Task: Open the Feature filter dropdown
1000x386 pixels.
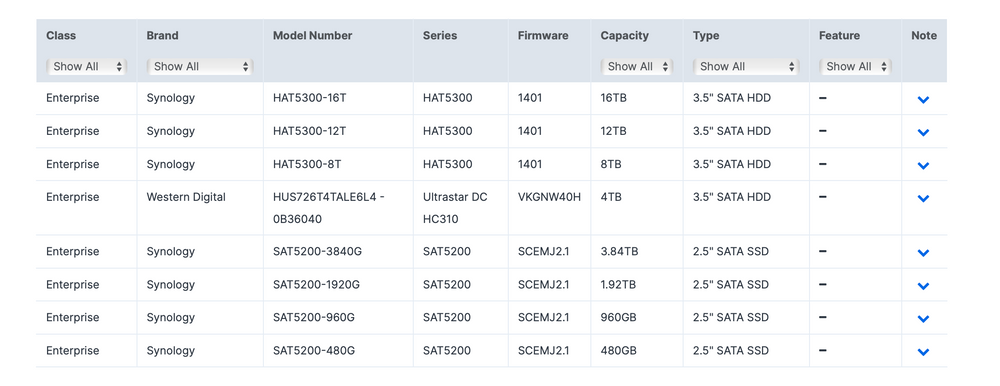Action: click(x=855, y=66)
